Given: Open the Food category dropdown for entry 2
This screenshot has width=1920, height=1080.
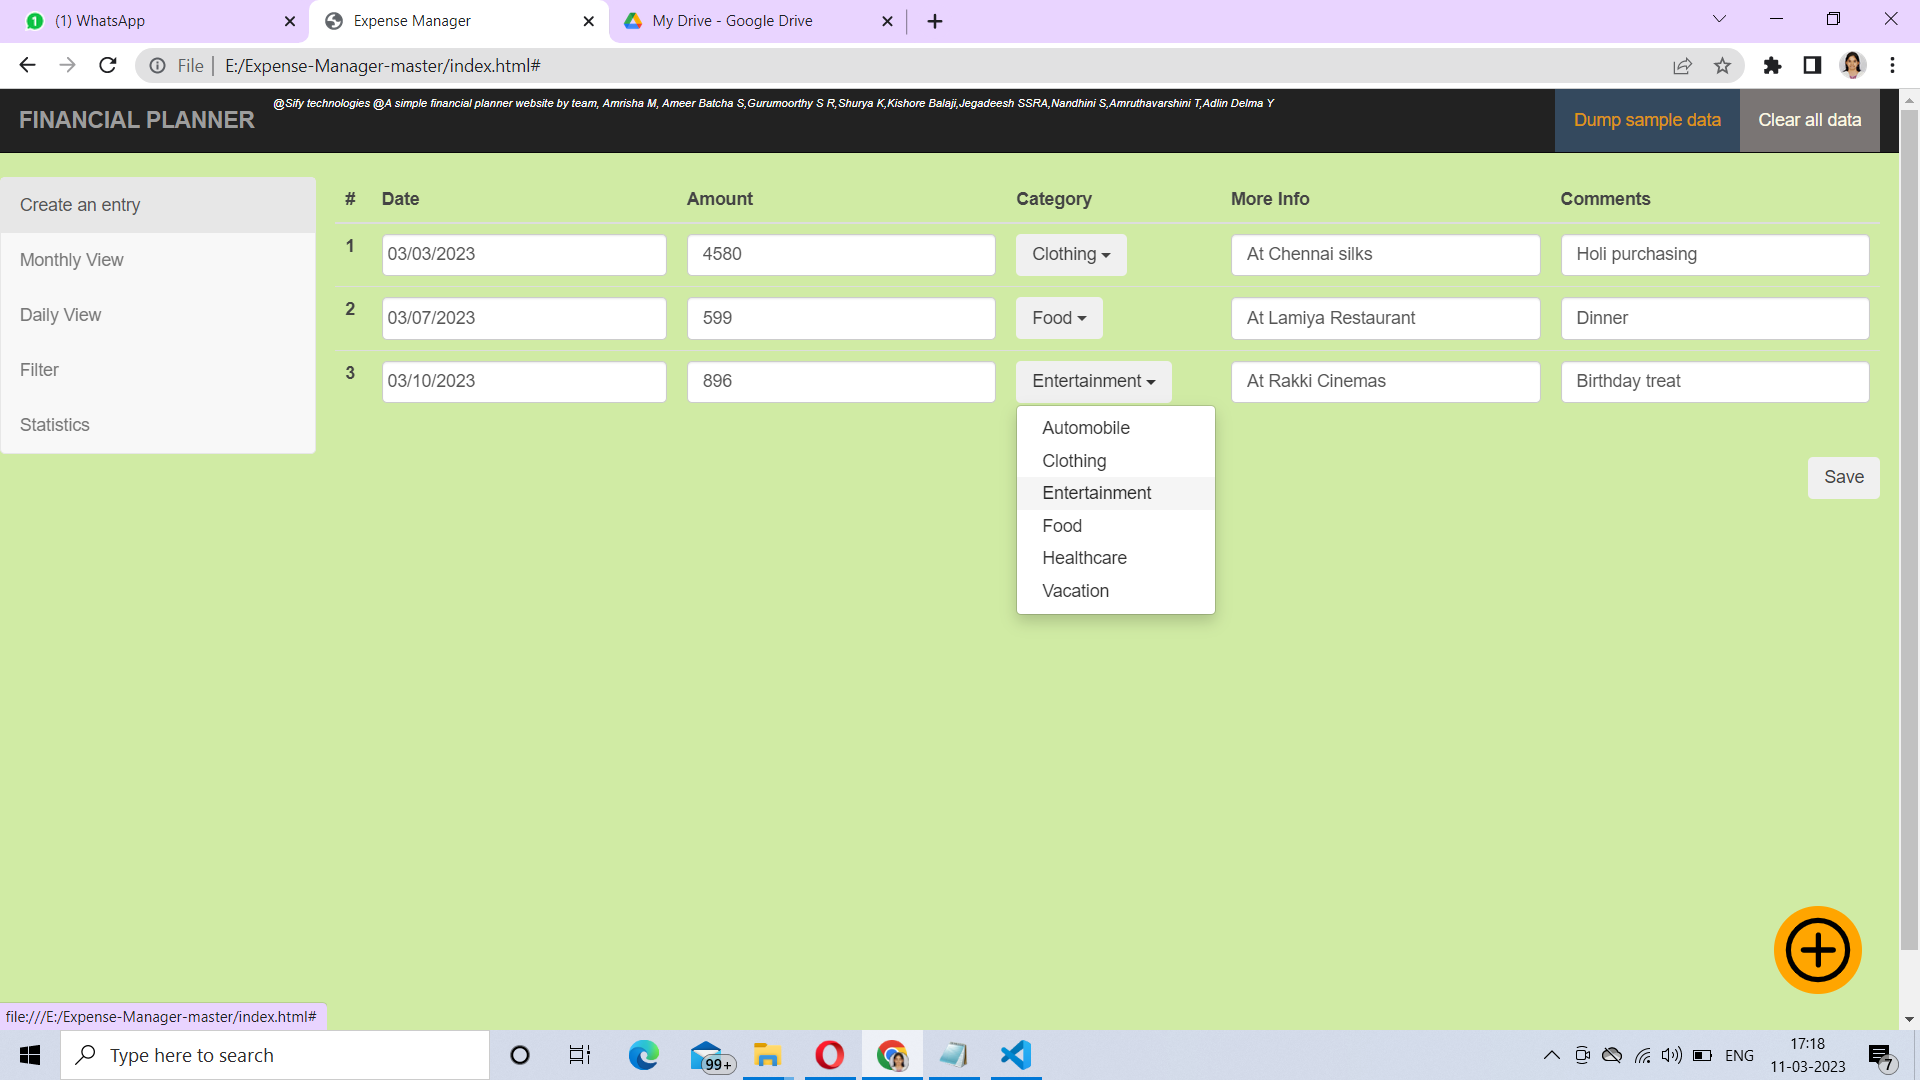Looking at the screenshot, I should point(1058,317).
